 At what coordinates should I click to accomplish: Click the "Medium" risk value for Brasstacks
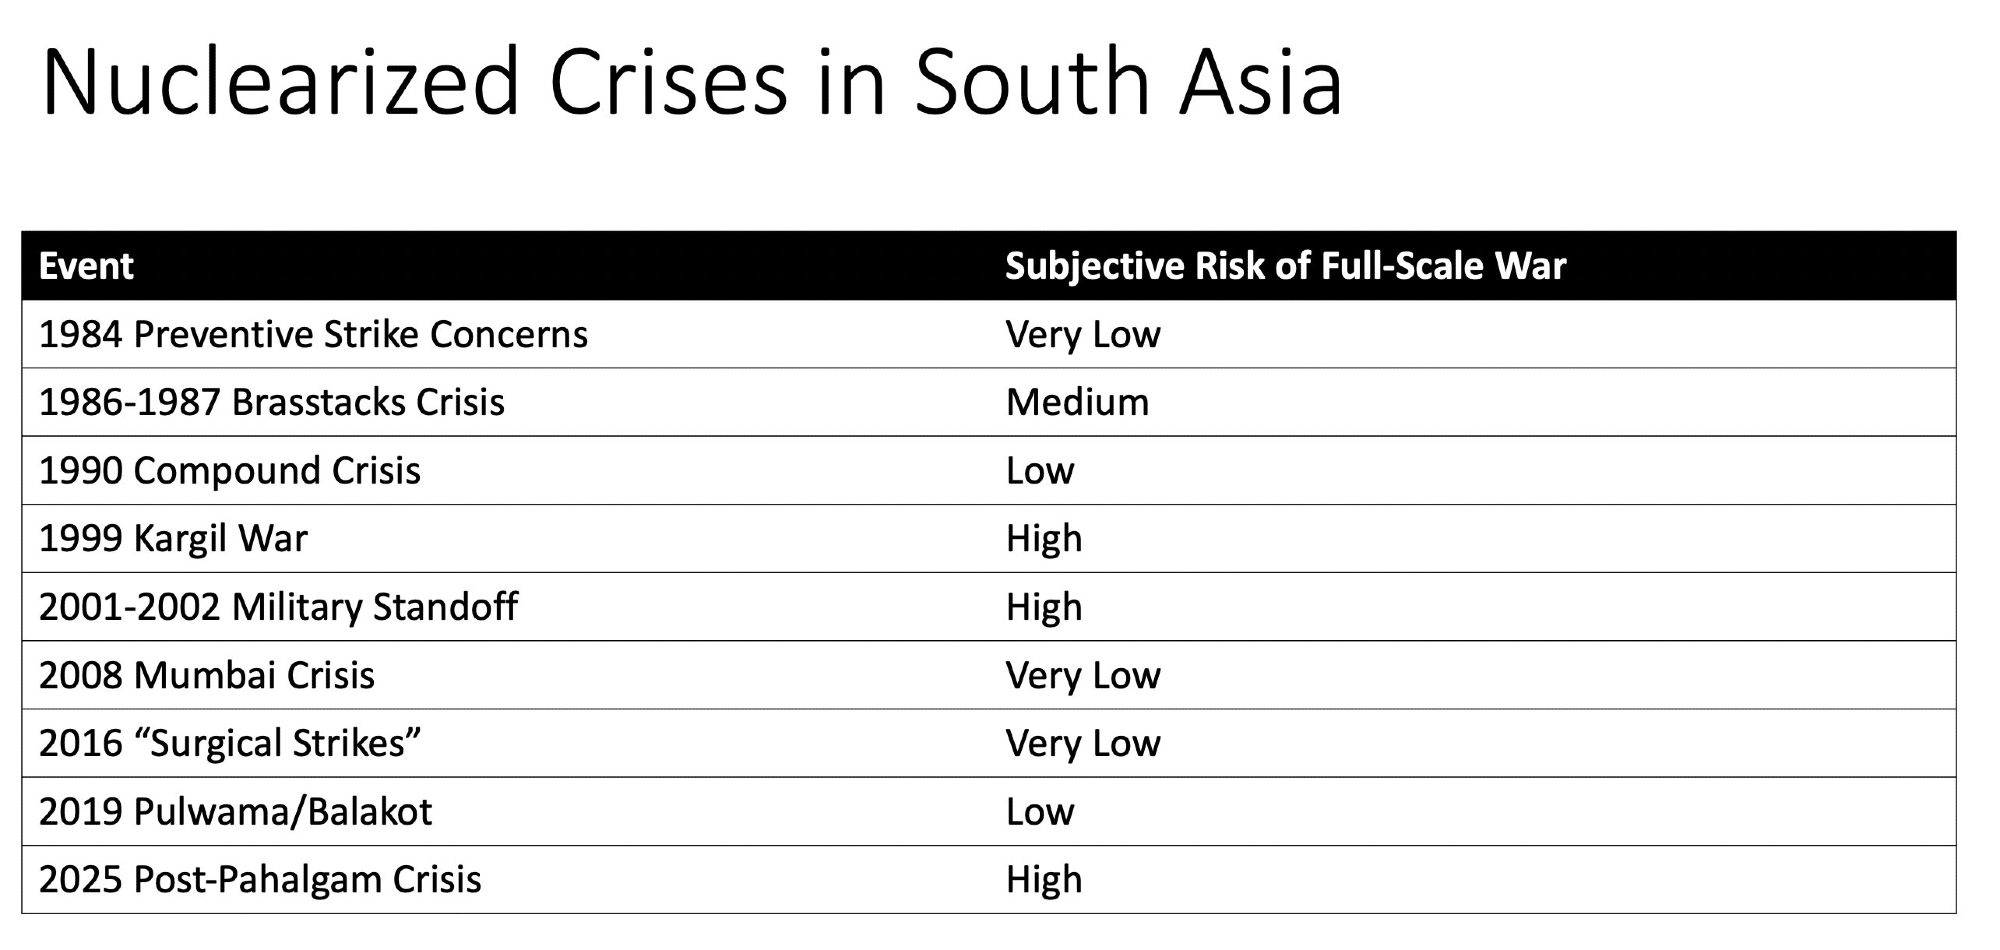point(1077,402)
